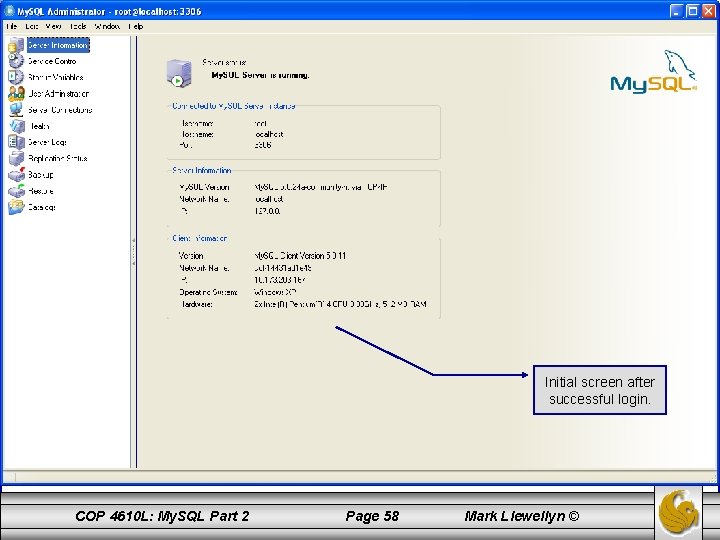Screen dimensions: 720x540
Task: Click the 'Client Information' group heading
Action: click(x=199, y=238)
